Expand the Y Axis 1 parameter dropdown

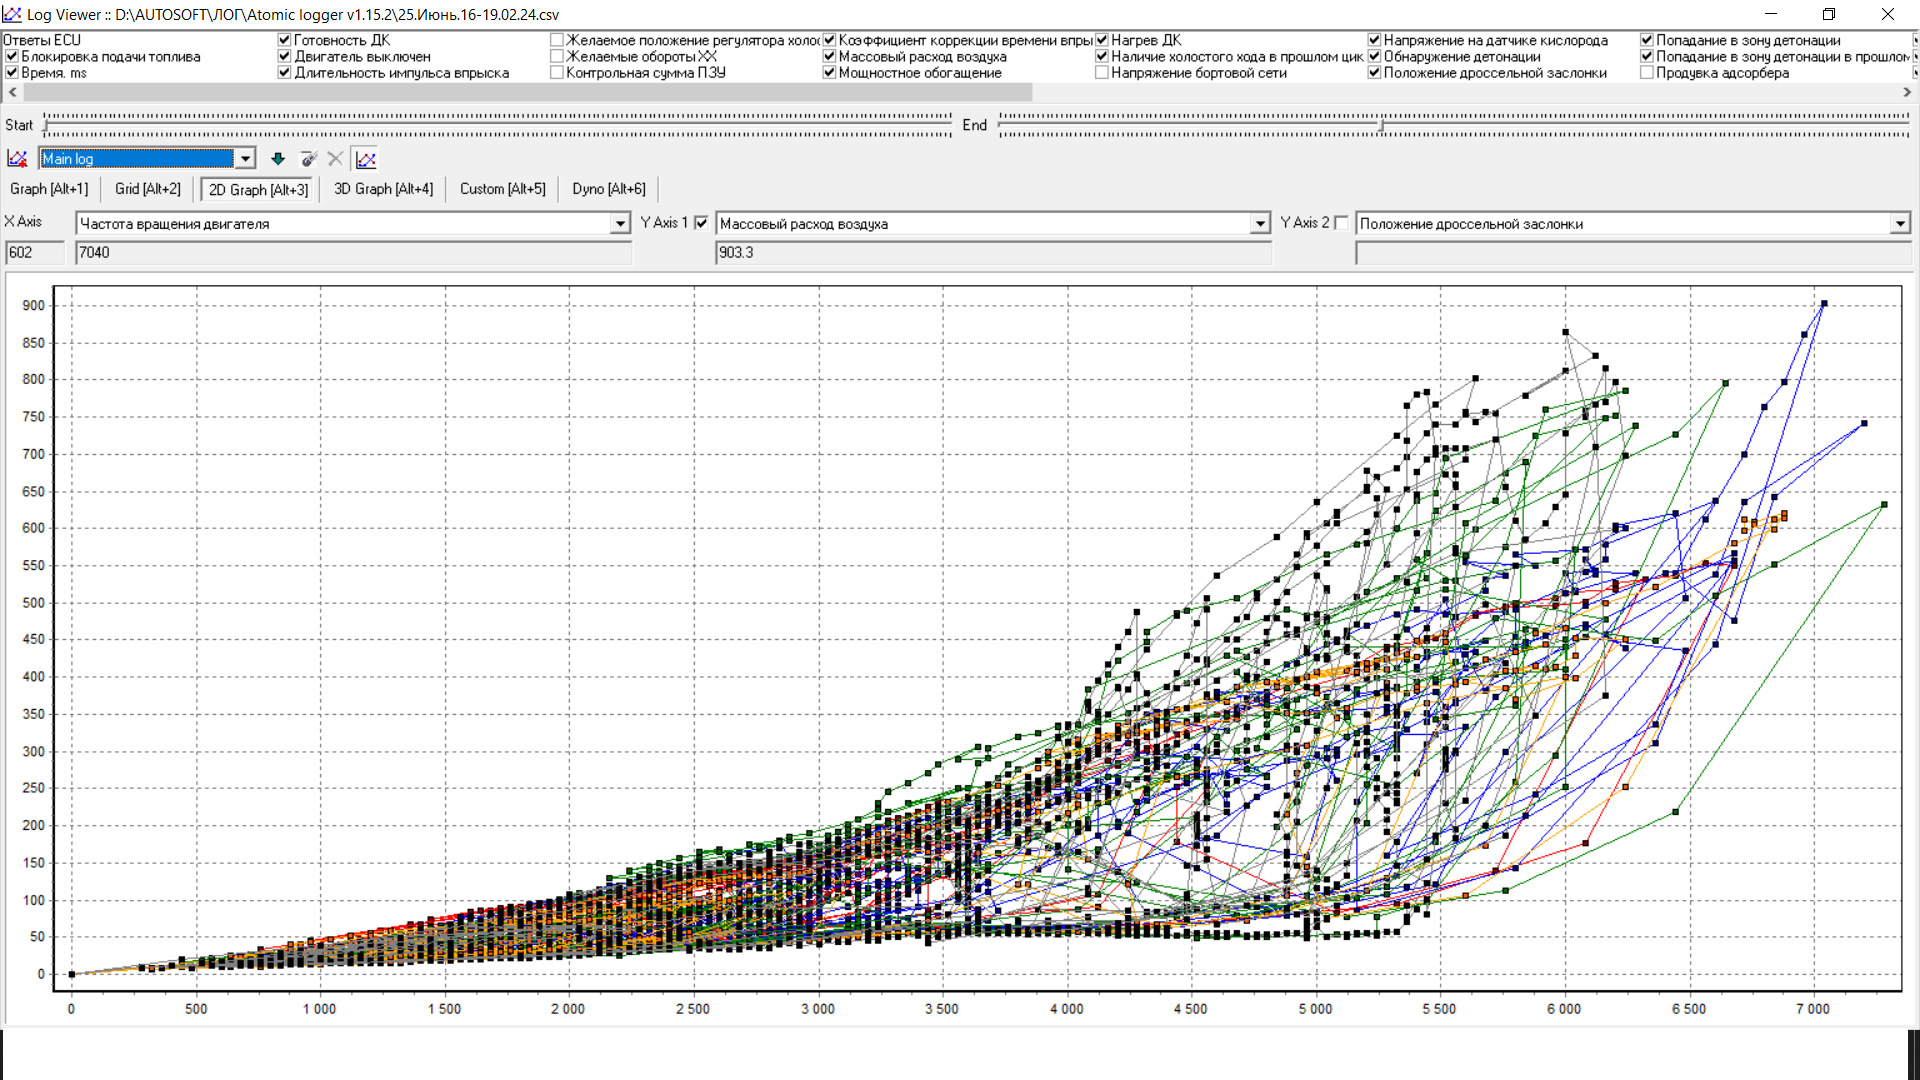tap(1260, 224)
